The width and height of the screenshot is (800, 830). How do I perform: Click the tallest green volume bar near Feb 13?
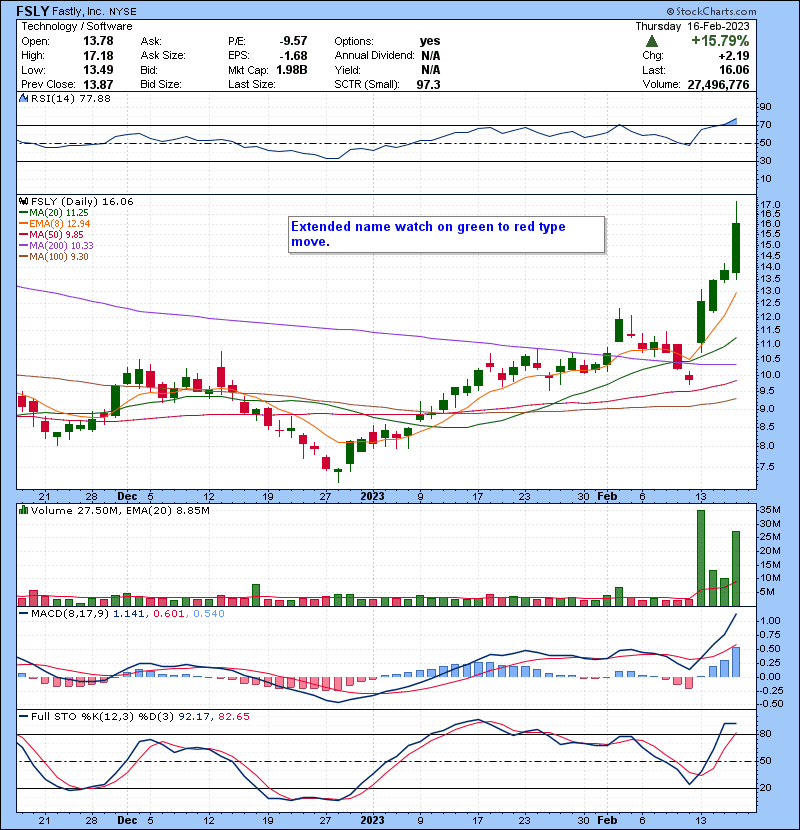click(x=701, y=558)
